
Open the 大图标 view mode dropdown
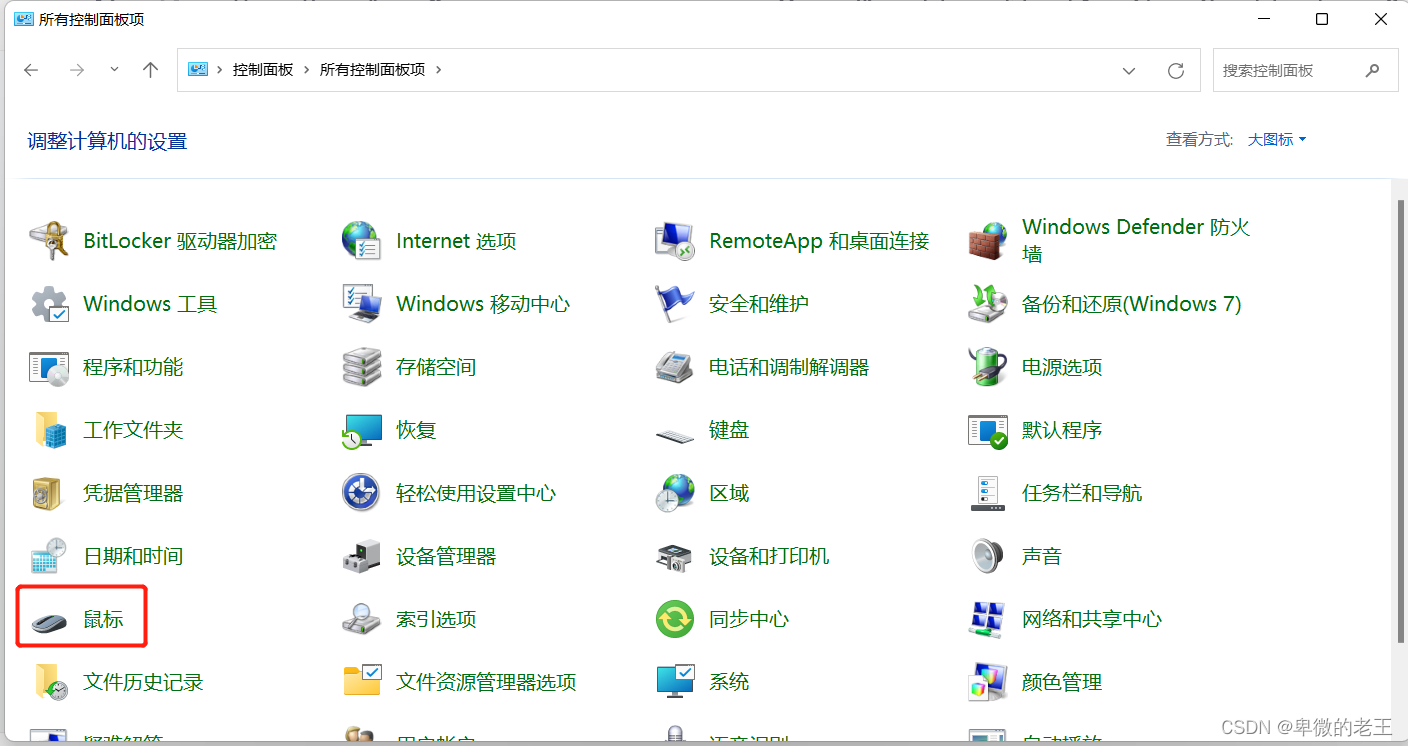pos(1277,140)
